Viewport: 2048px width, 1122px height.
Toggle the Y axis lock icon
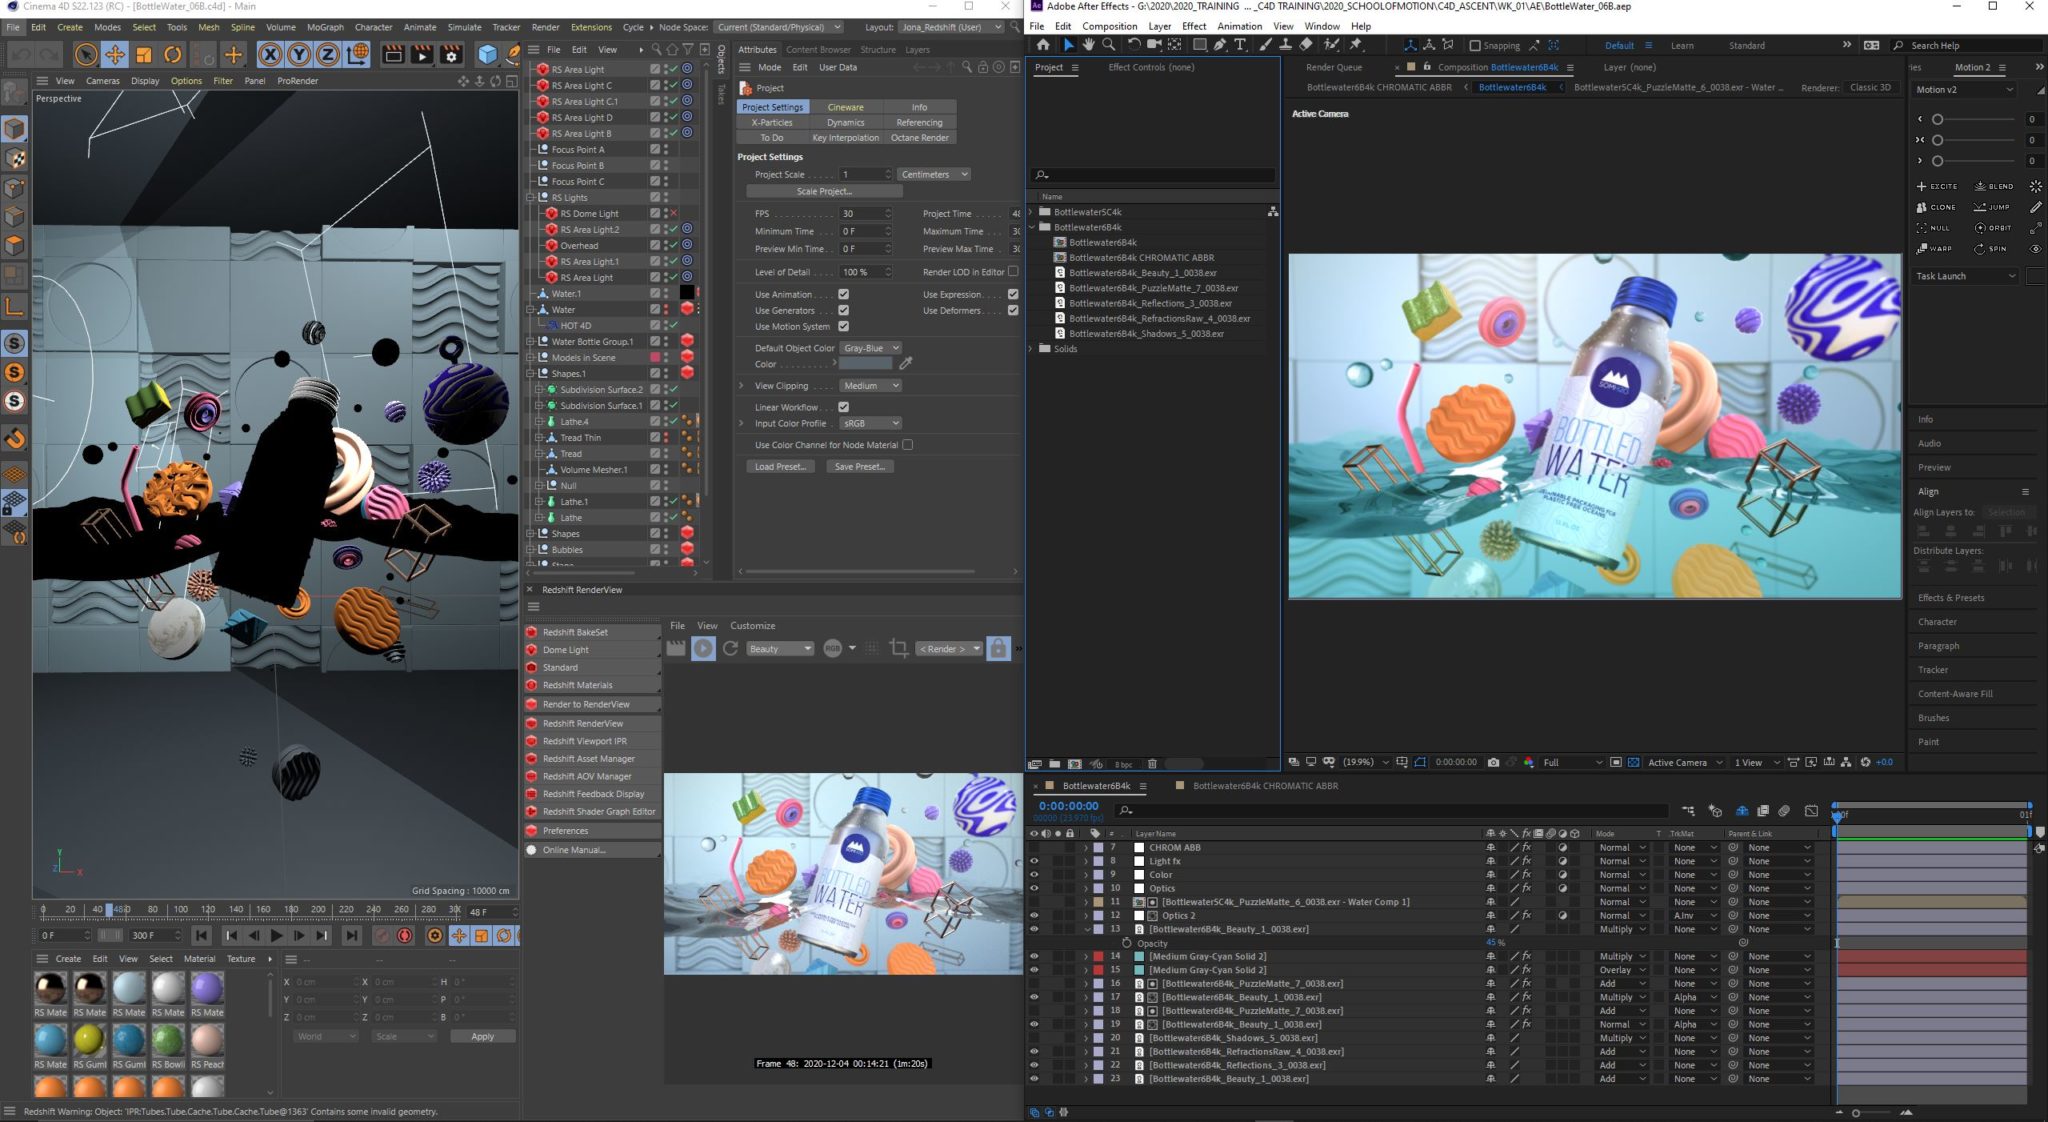[298, 55]
